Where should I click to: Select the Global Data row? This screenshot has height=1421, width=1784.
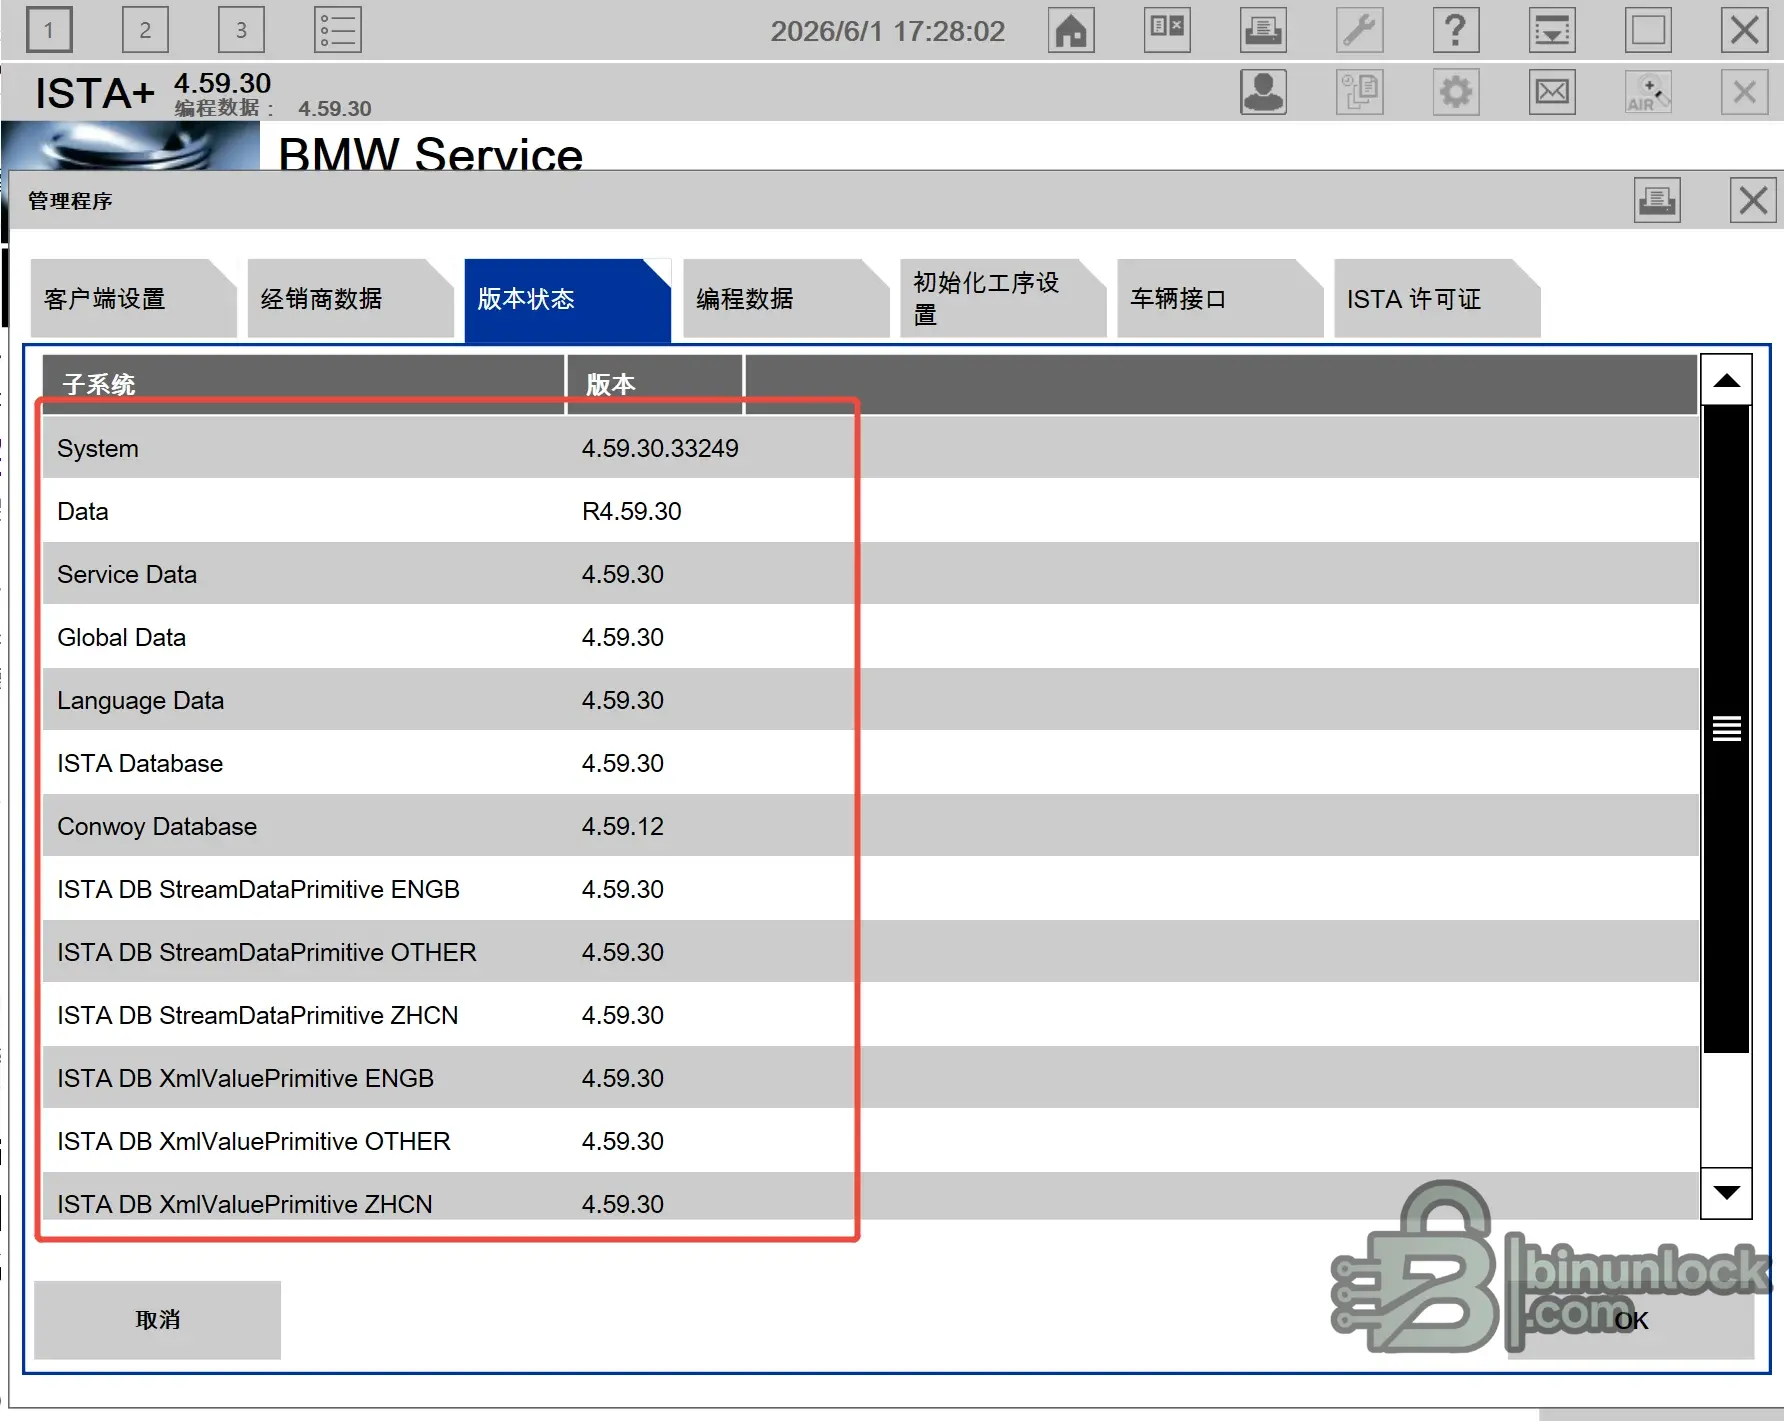(x=870, y=637)
